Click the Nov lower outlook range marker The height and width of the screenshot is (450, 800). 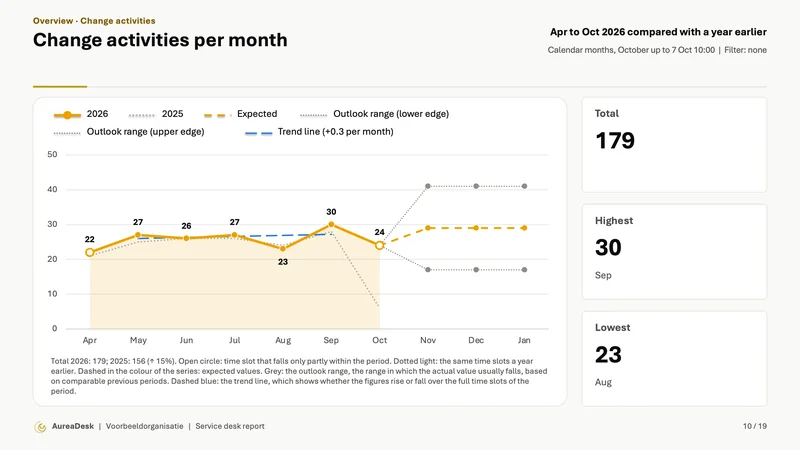coord(428,269)
